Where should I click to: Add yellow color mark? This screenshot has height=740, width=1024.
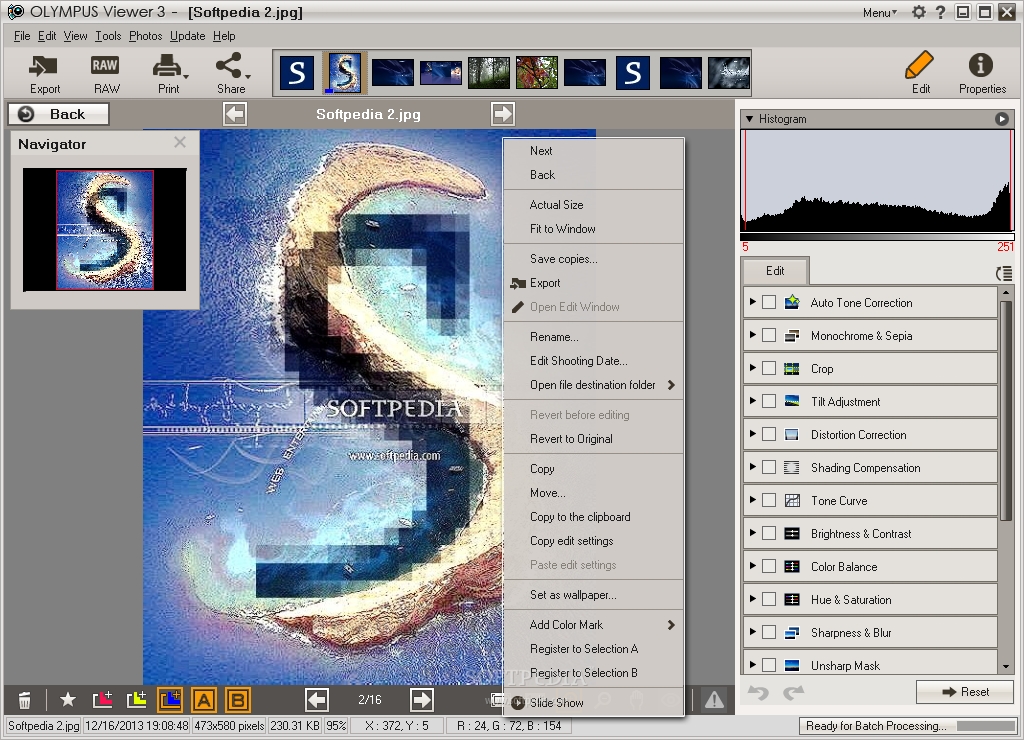point(136,700)
